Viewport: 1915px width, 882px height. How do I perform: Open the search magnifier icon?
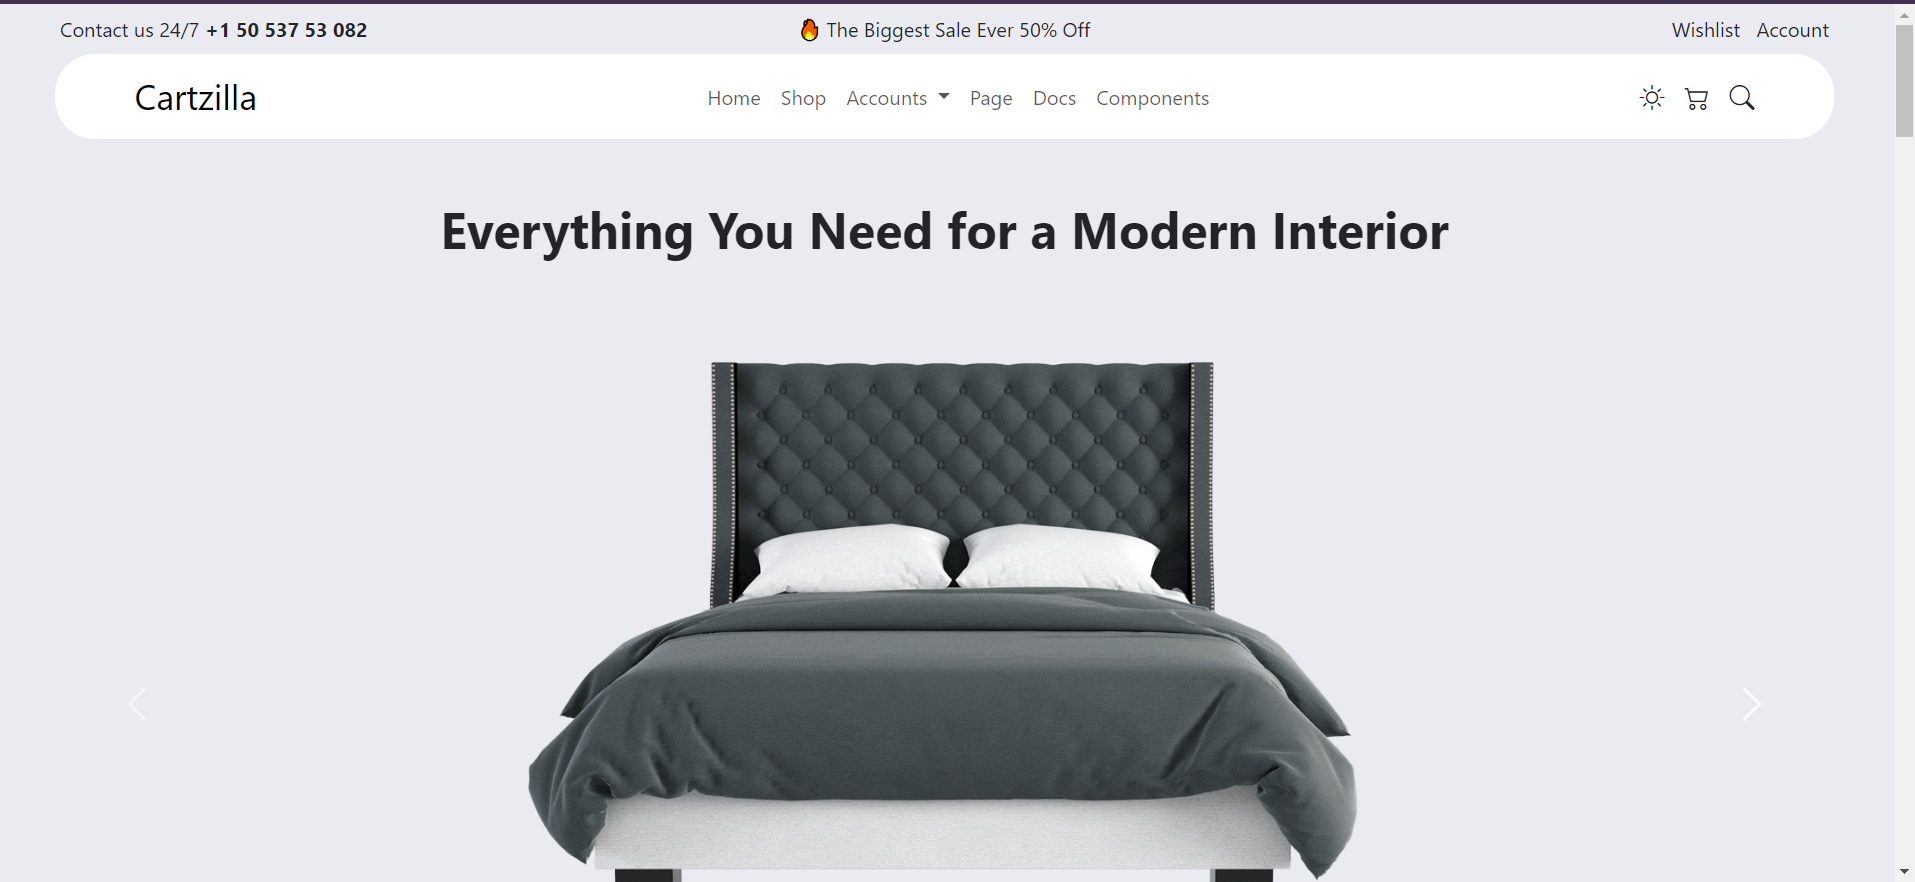[x=1742, y=98]
